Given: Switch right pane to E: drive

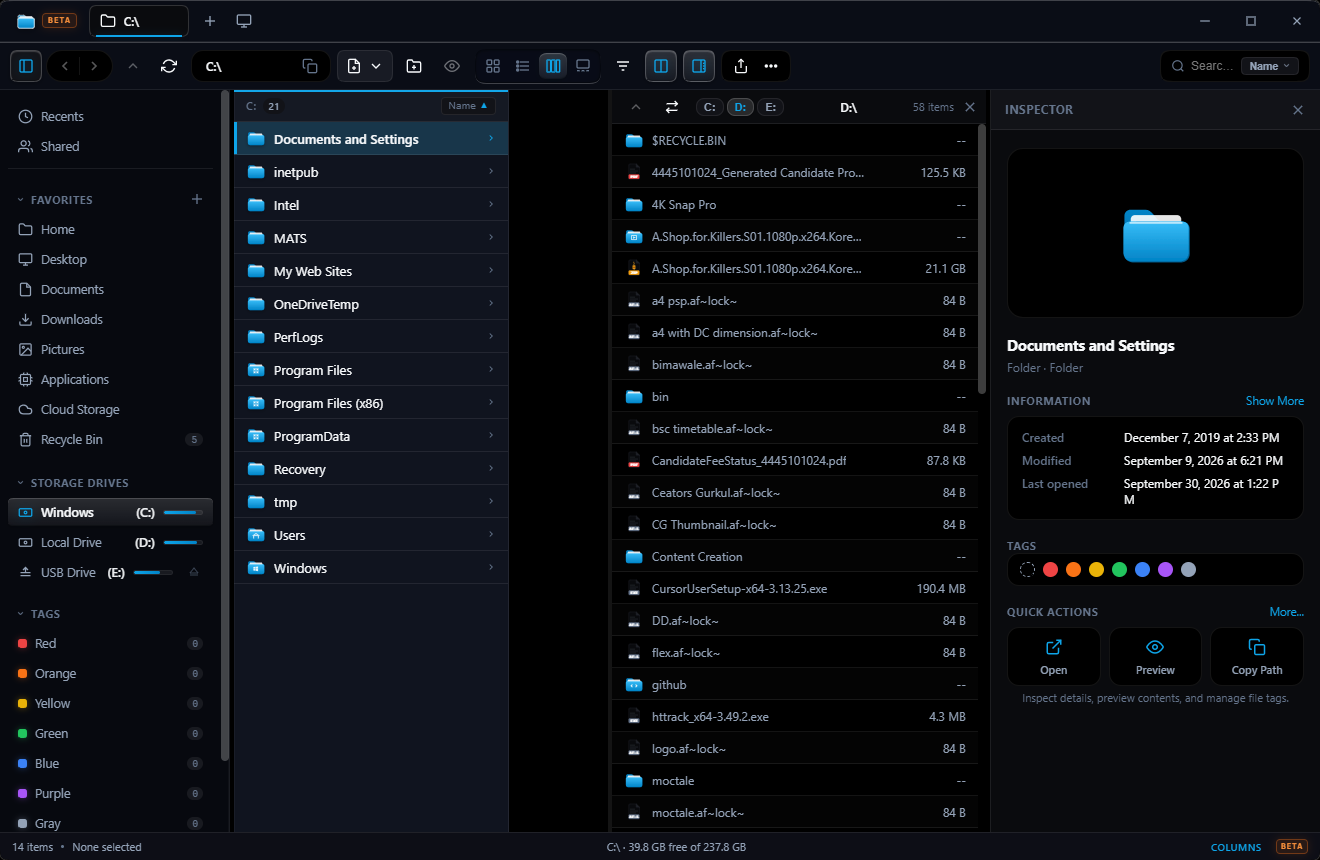Looking at the screenshot, I should [x=770, y=107].
